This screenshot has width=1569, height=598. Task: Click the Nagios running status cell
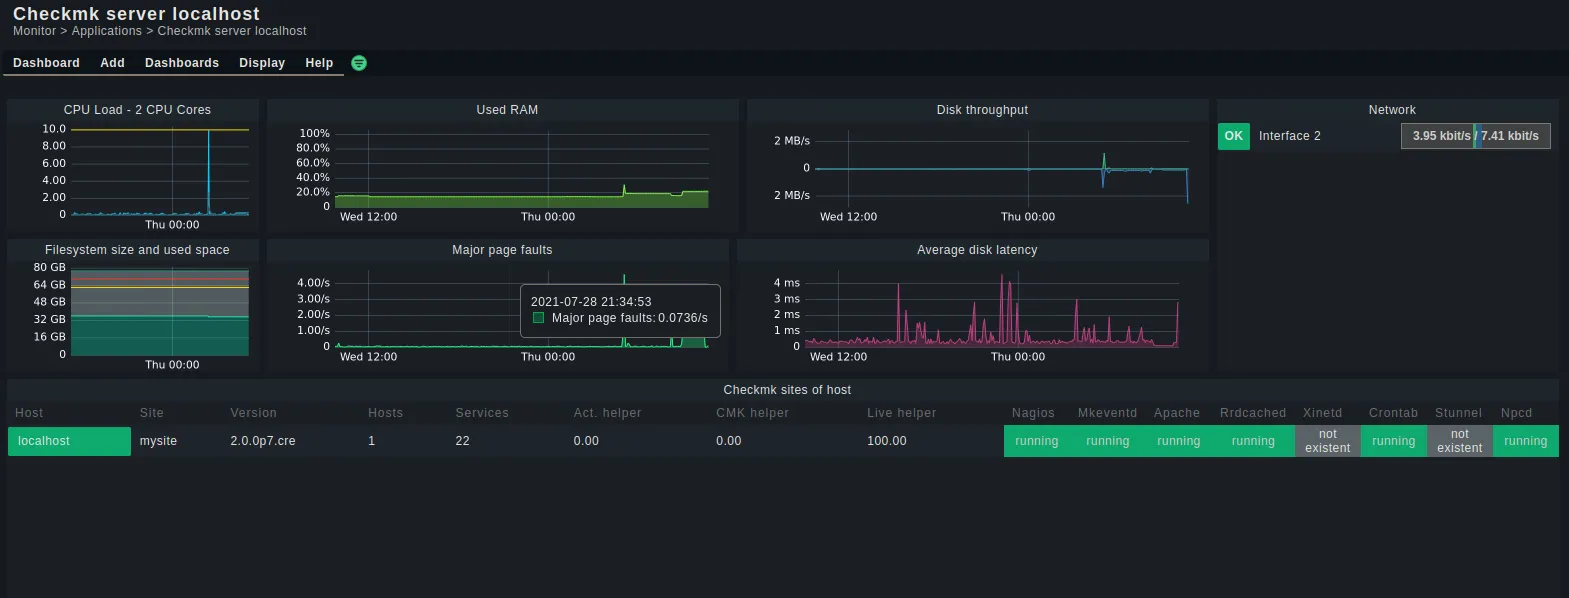(1036, 441)
